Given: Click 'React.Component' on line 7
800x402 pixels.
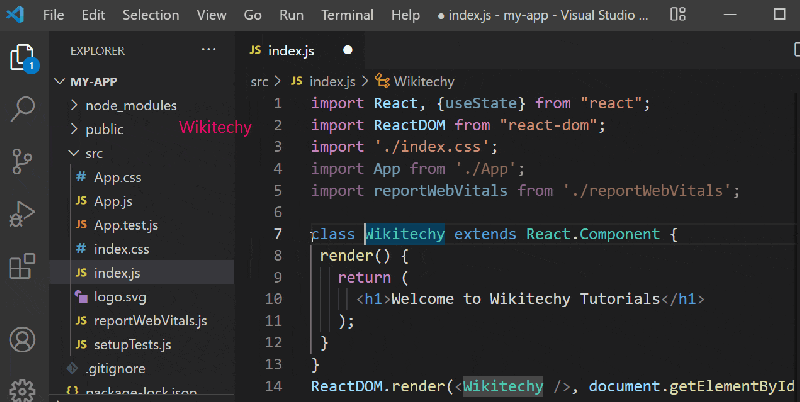Looking at the screenshot, I should (x=593, y=234).
